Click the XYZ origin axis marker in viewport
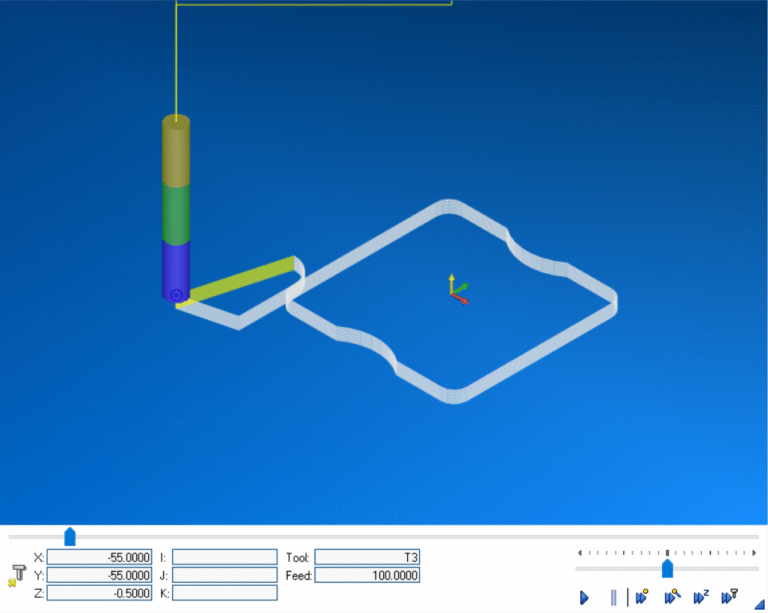 click(x=455, y=289)
